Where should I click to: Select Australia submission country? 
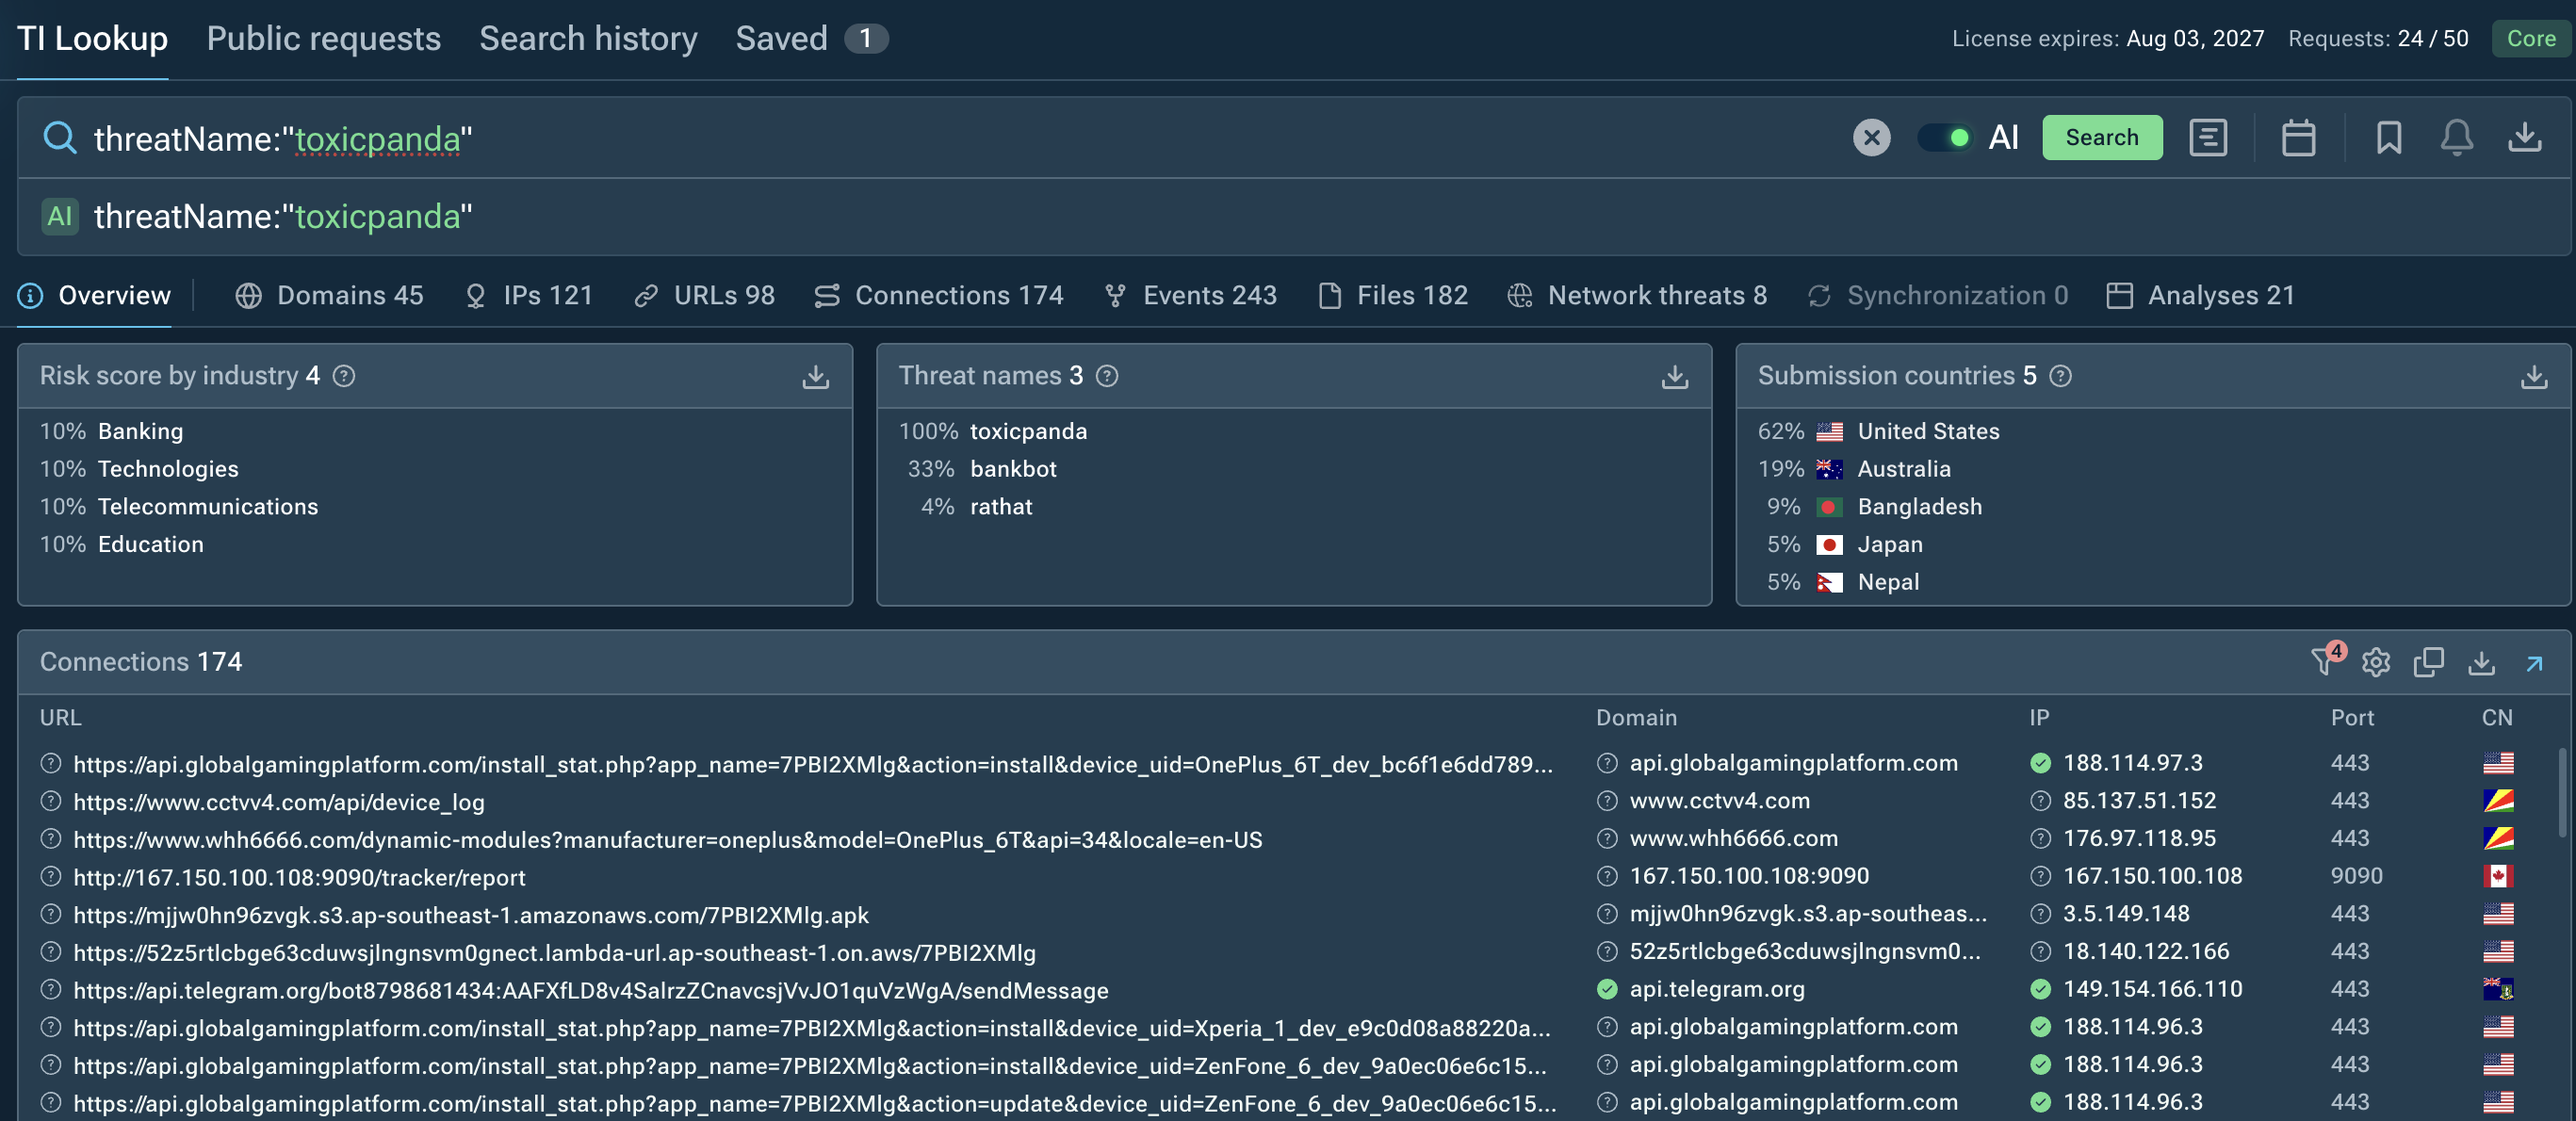click(1904, 469)
